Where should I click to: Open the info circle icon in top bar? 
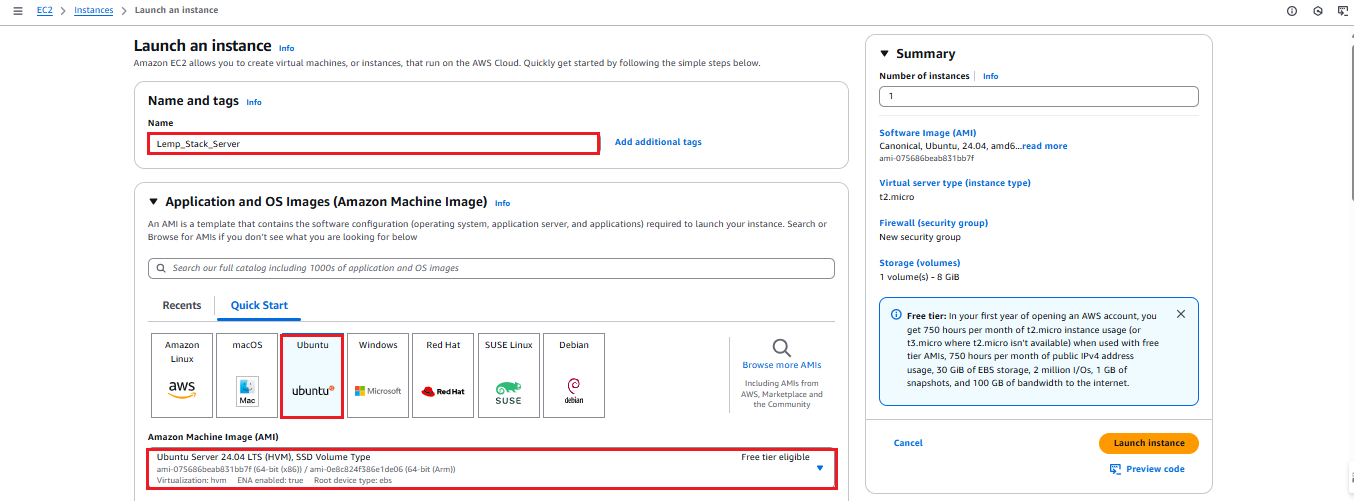(x=1291, y=11)
